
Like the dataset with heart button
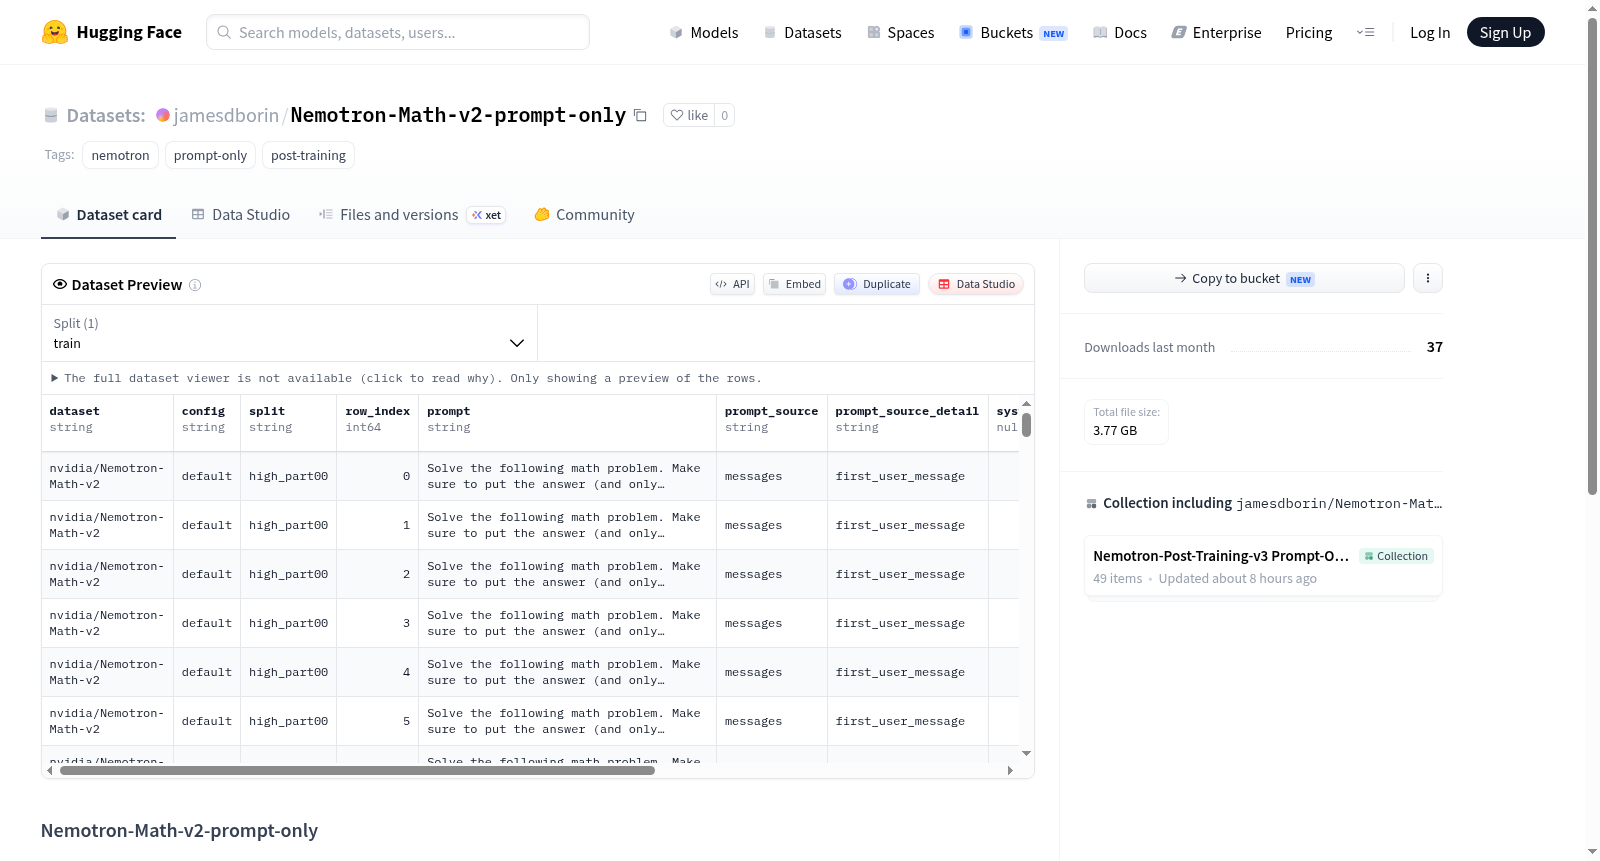(689, 115)
